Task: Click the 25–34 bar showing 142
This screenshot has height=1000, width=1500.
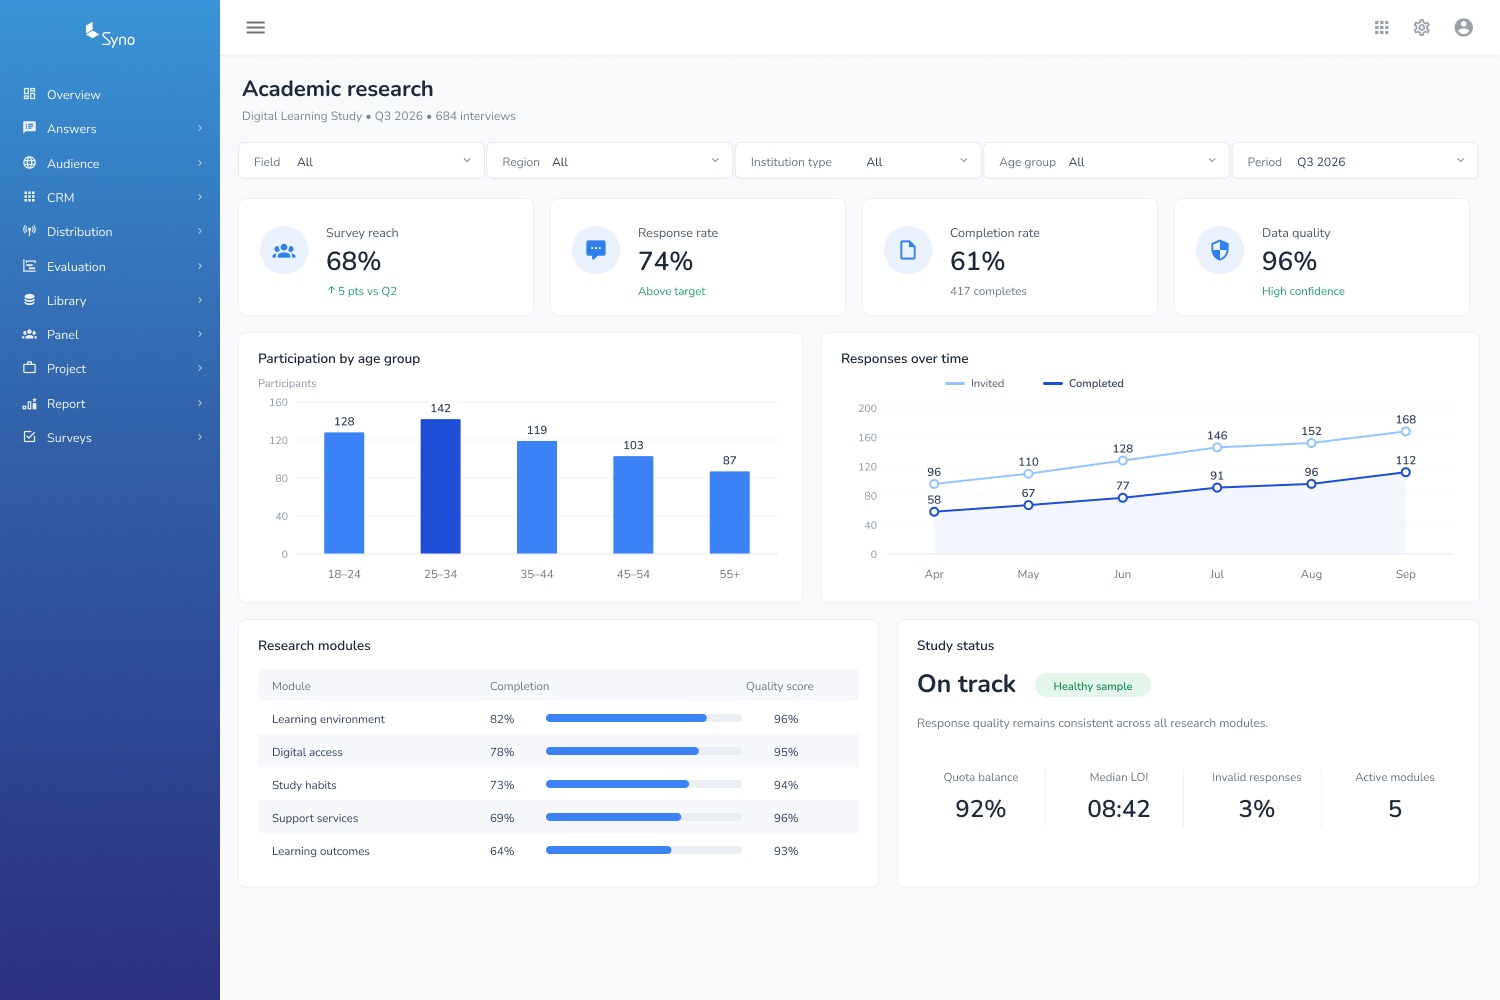Action: (x=441, y=486)
